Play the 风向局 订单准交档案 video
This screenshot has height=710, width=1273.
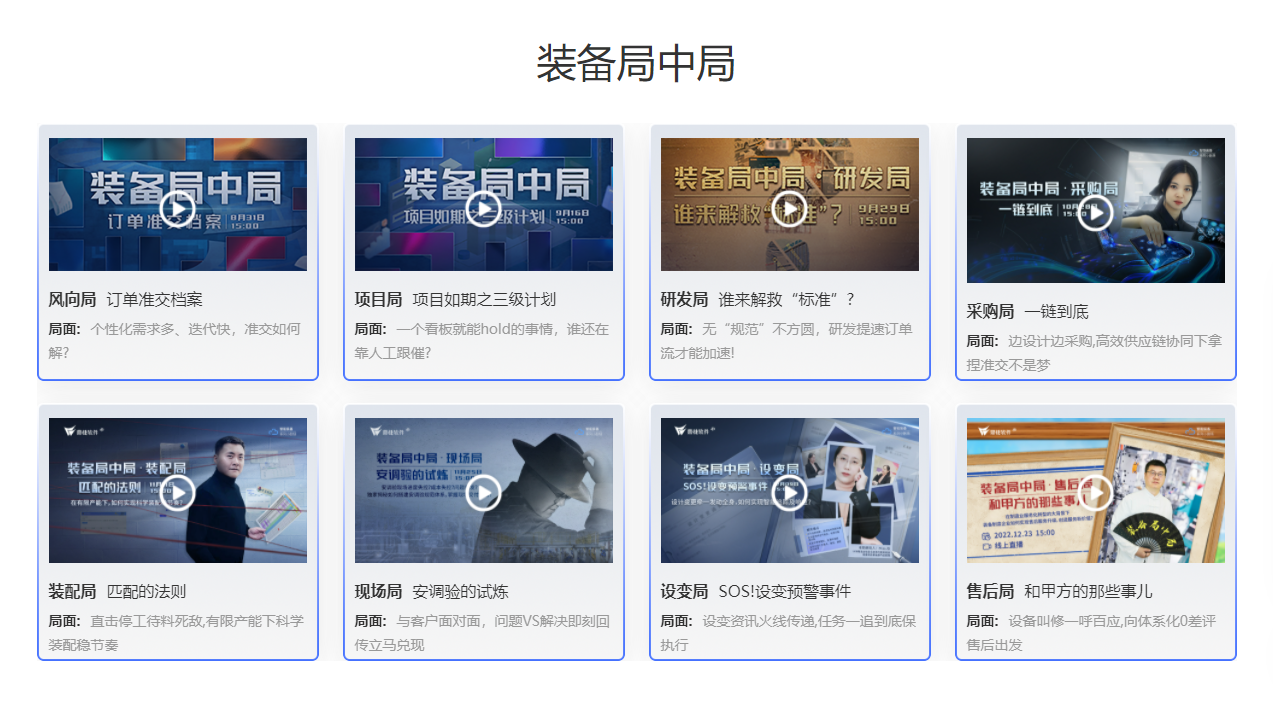coord(177,209)
